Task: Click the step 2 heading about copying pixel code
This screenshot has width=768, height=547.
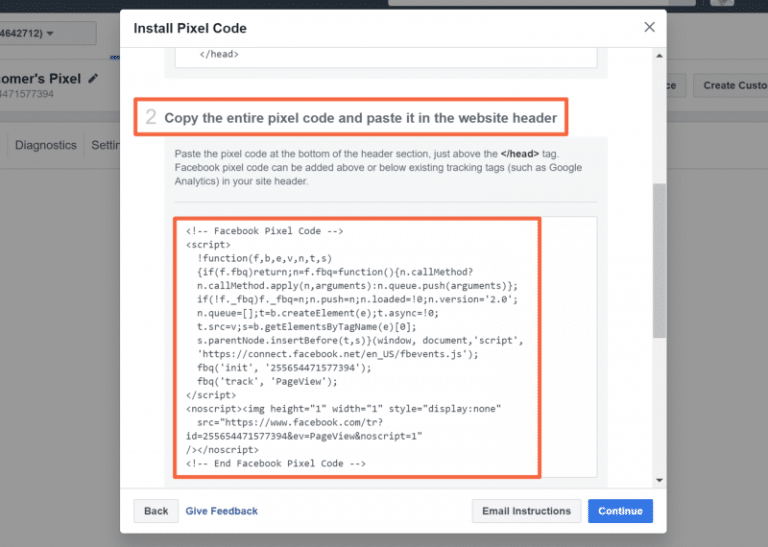Action: [351, 118]
